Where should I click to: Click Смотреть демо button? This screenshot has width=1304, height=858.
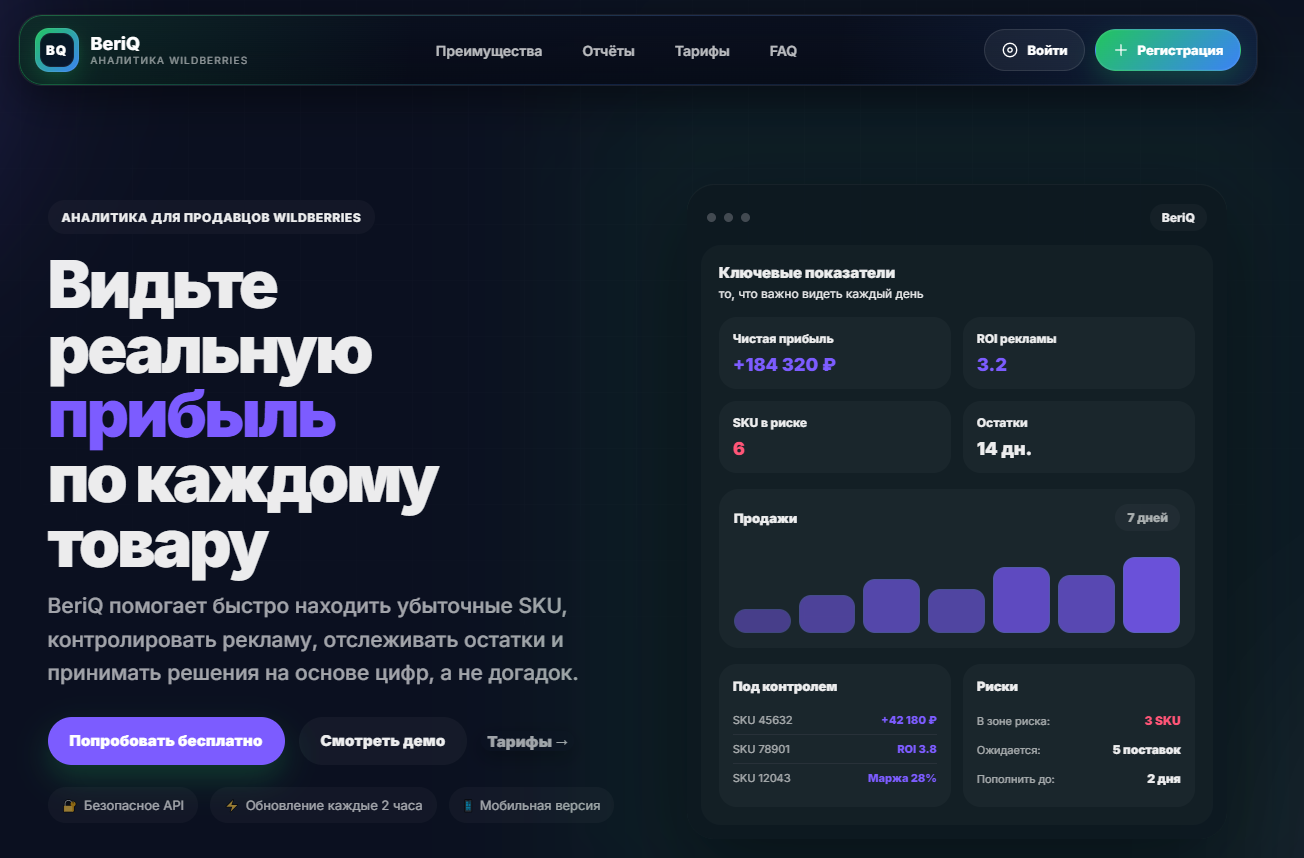(383, 741)
